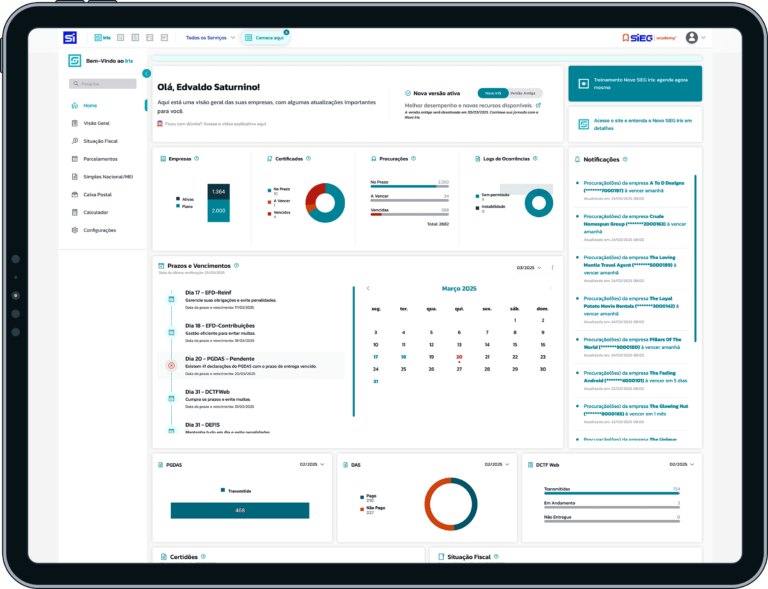
Task: Click the info icon beside Notificações
Action: 627,159
